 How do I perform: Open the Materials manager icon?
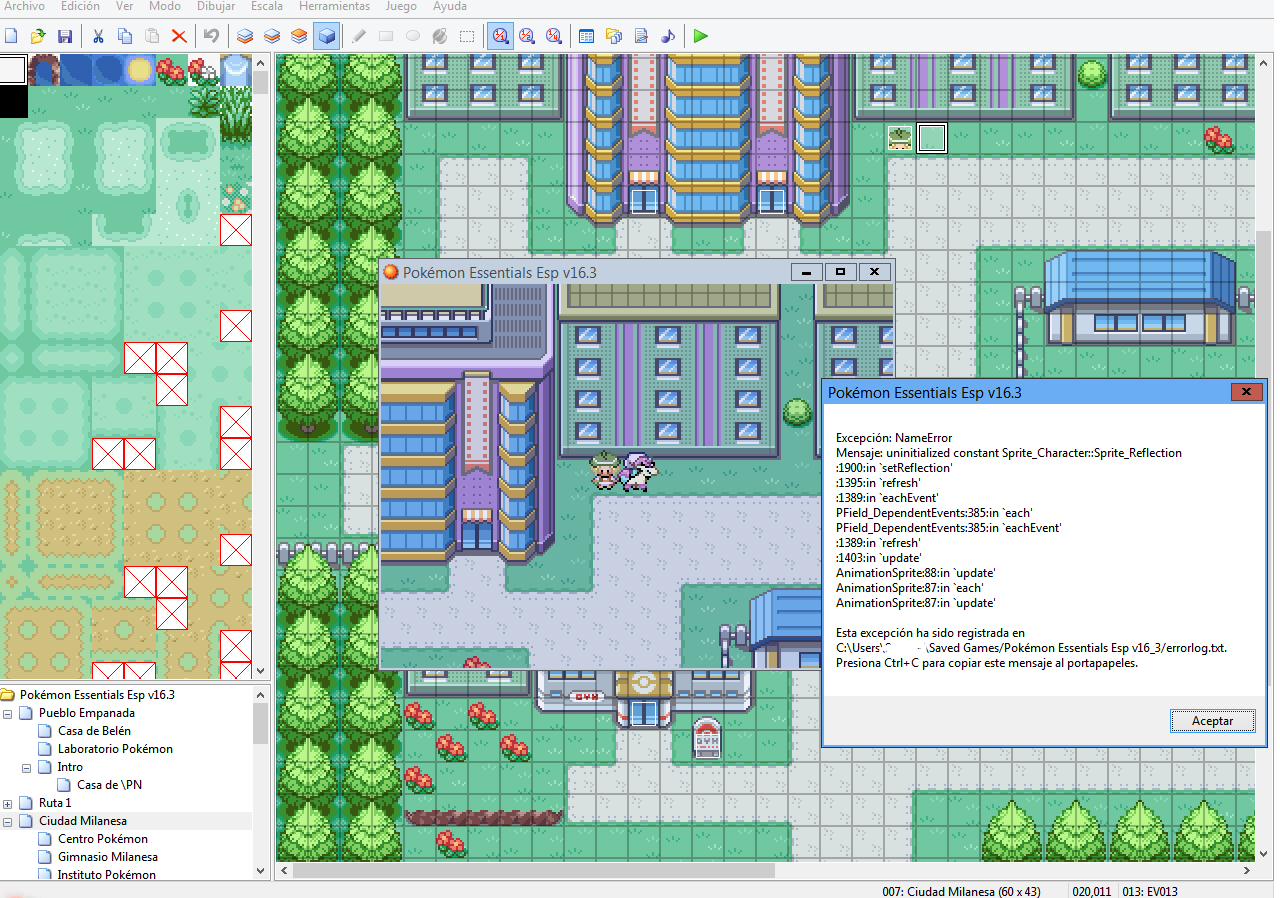coord(614,36)
